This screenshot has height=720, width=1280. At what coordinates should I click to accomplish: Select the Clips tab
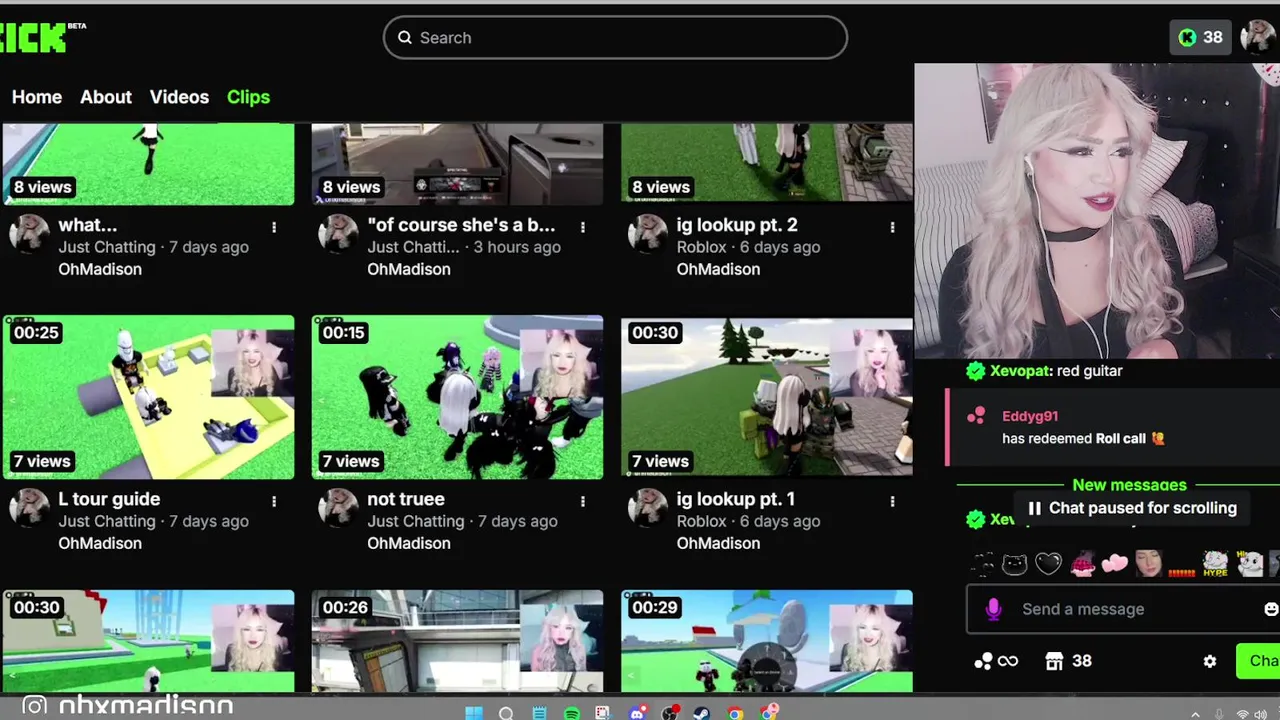pyautogui.click(x=248, y=97)
